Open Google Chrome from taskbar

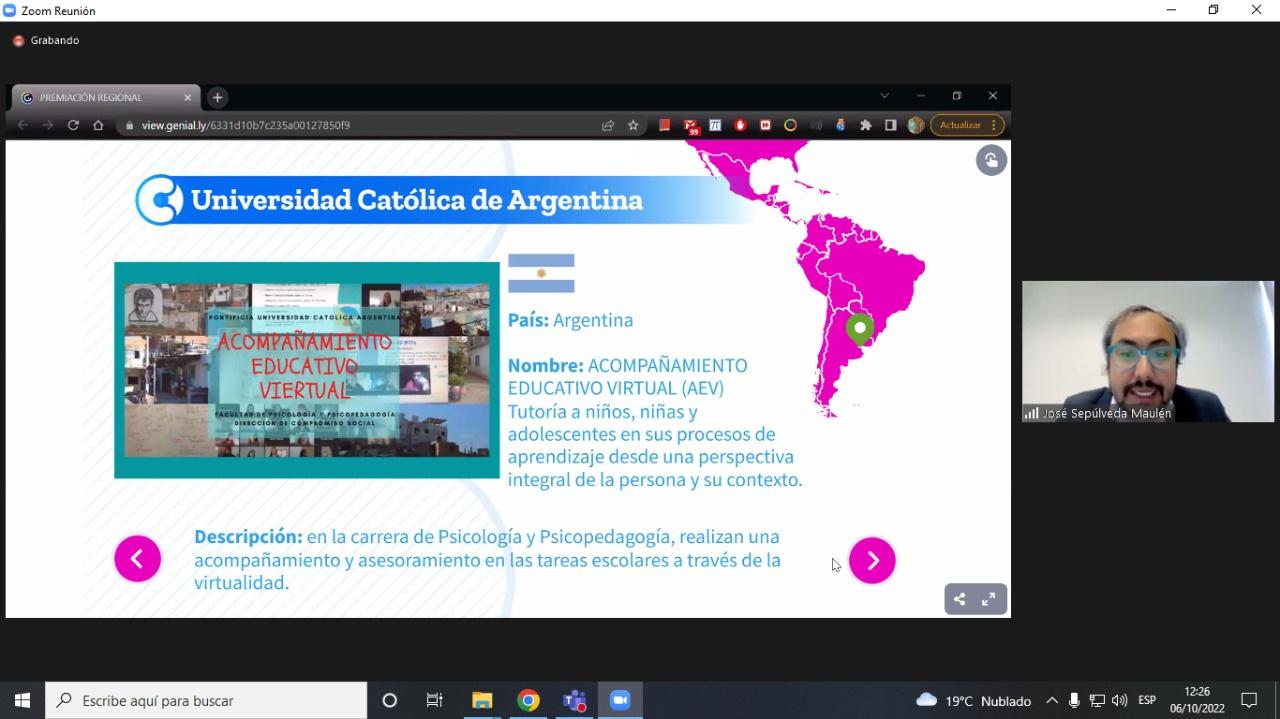coord(528,700)
